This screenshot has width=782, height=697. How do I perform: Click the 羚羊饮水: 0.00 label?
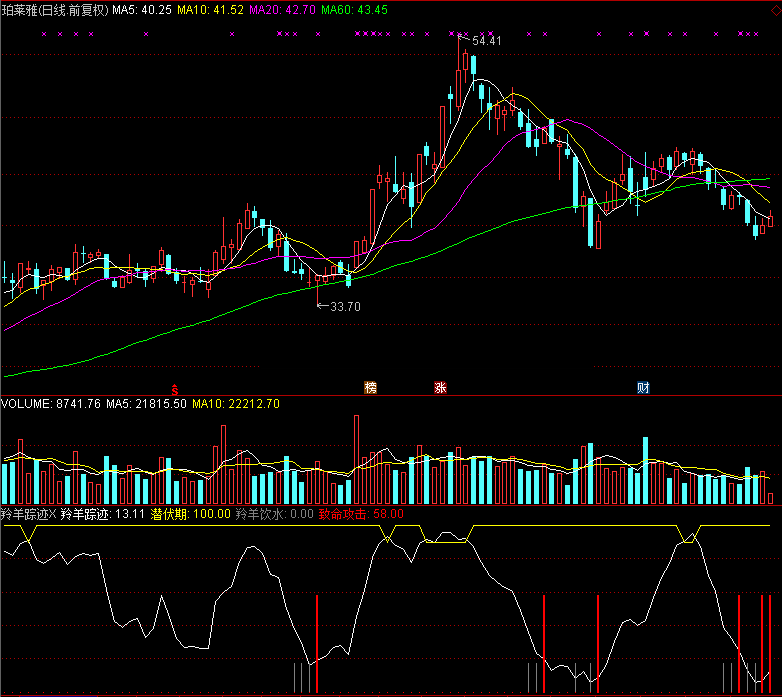[x=274, y=514]
